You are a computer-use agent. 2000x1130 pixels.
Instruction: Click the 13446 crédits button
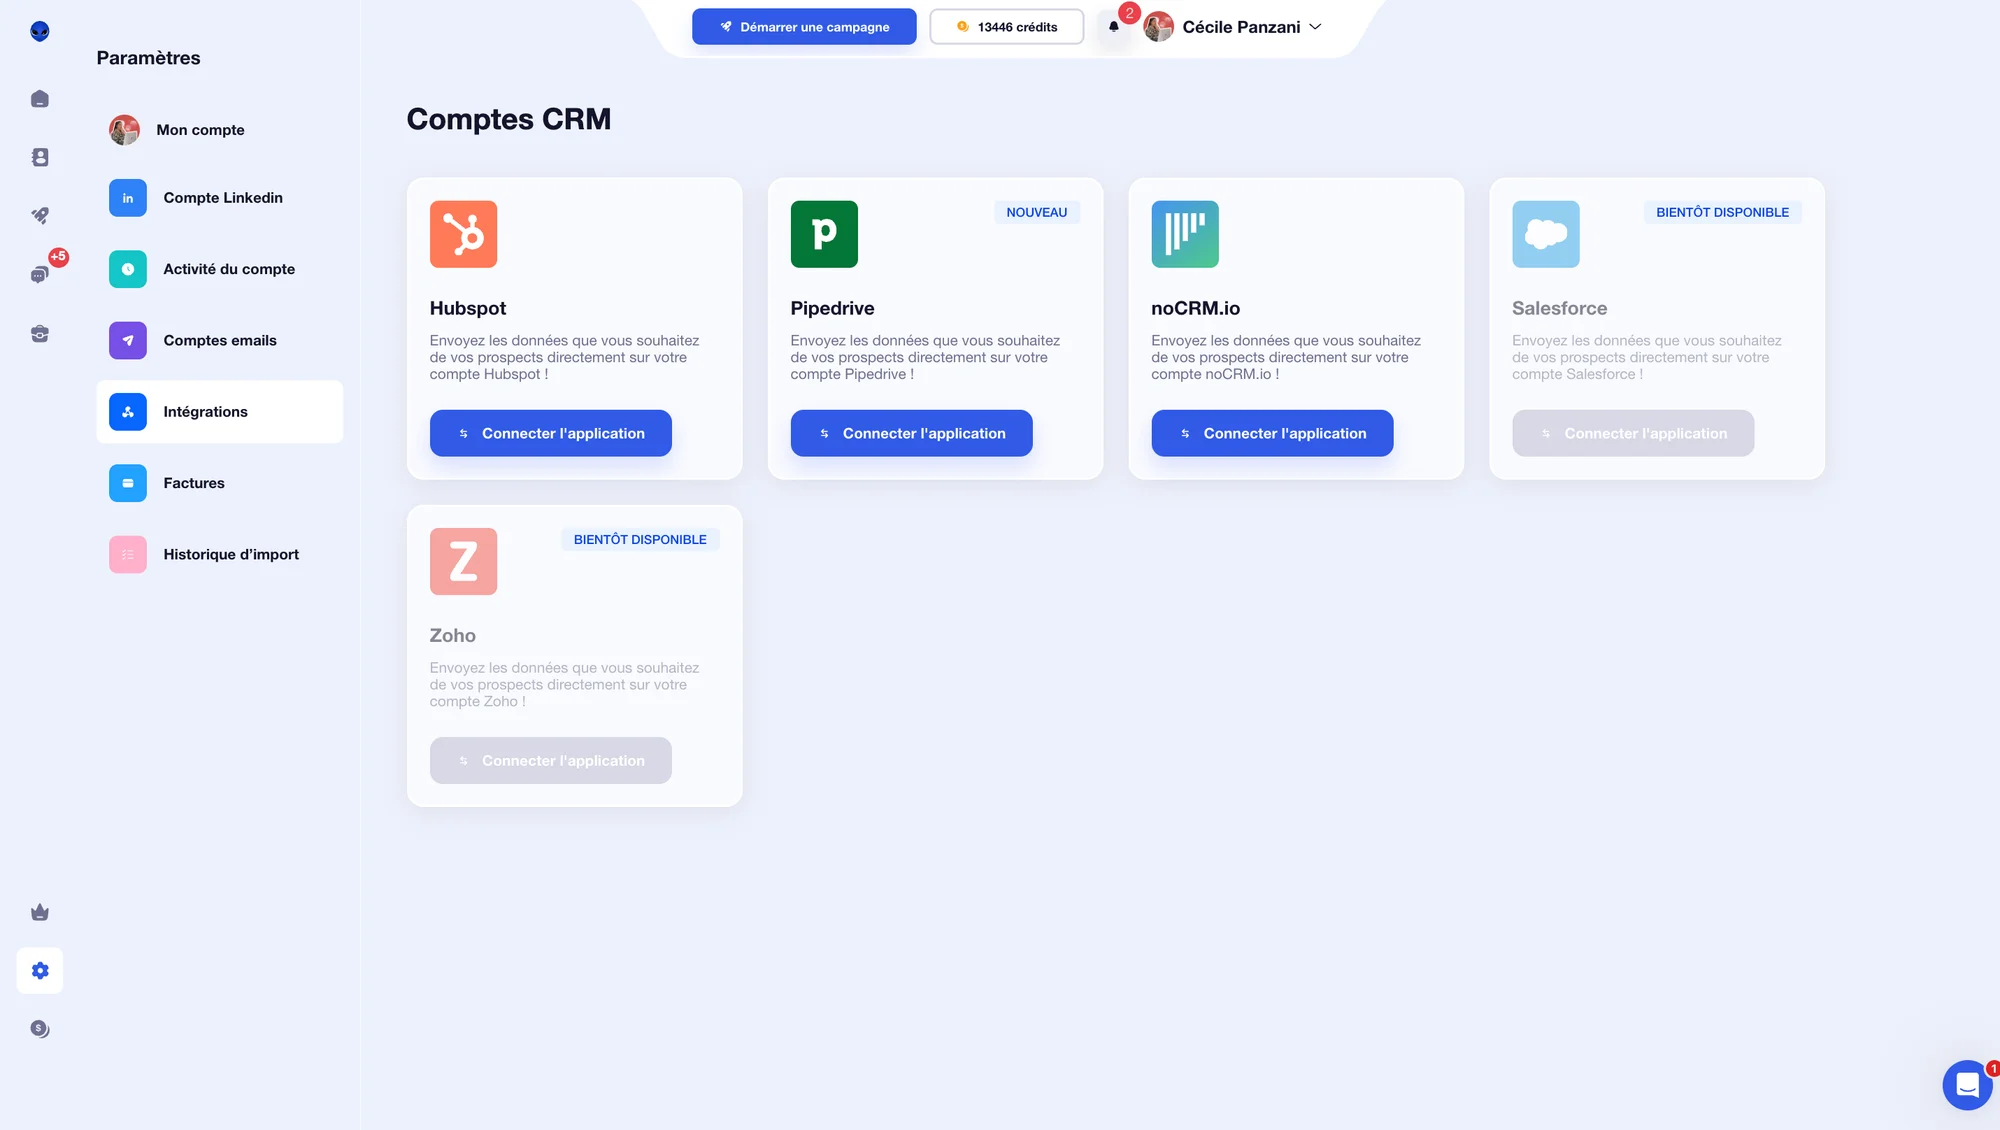1006,27
